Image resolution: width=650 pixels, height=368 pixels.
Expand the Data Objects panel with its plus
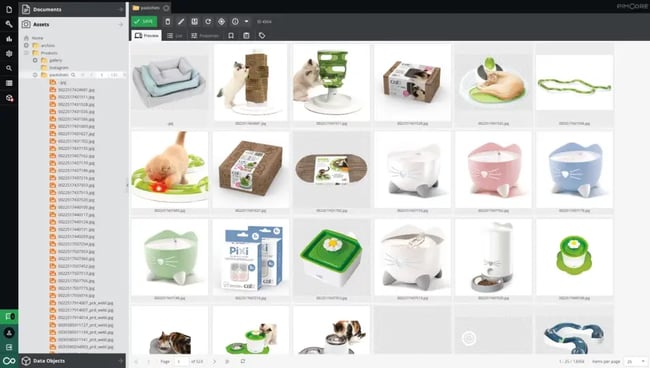120,361
